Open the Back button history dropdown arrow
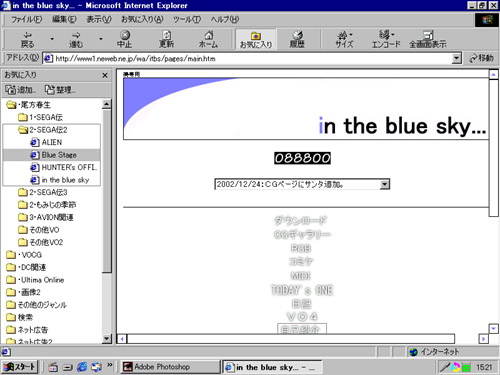This screenshot has height=375, width=500. pos(52,39)
